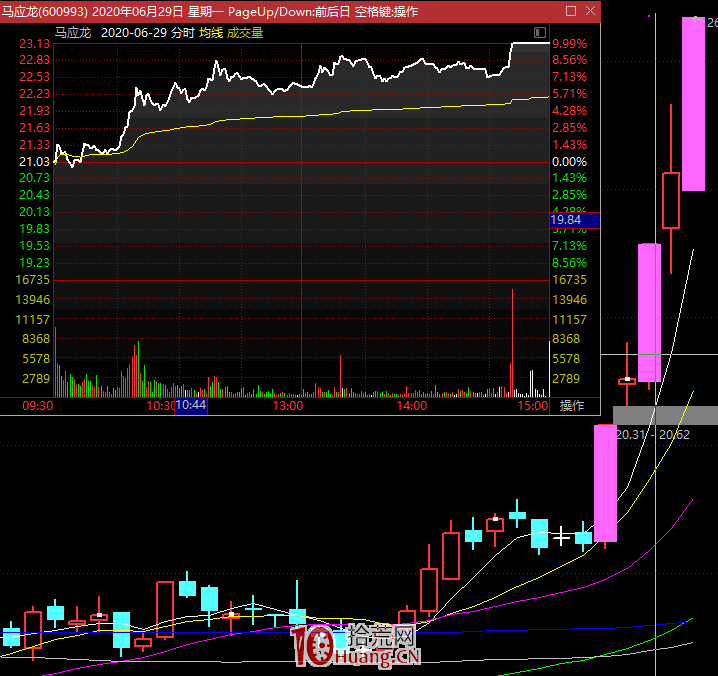The width and height of the screenshot is (718, 676).
Task: Maximize the intraday chart popup window
Action: click(x=571, y=11)
